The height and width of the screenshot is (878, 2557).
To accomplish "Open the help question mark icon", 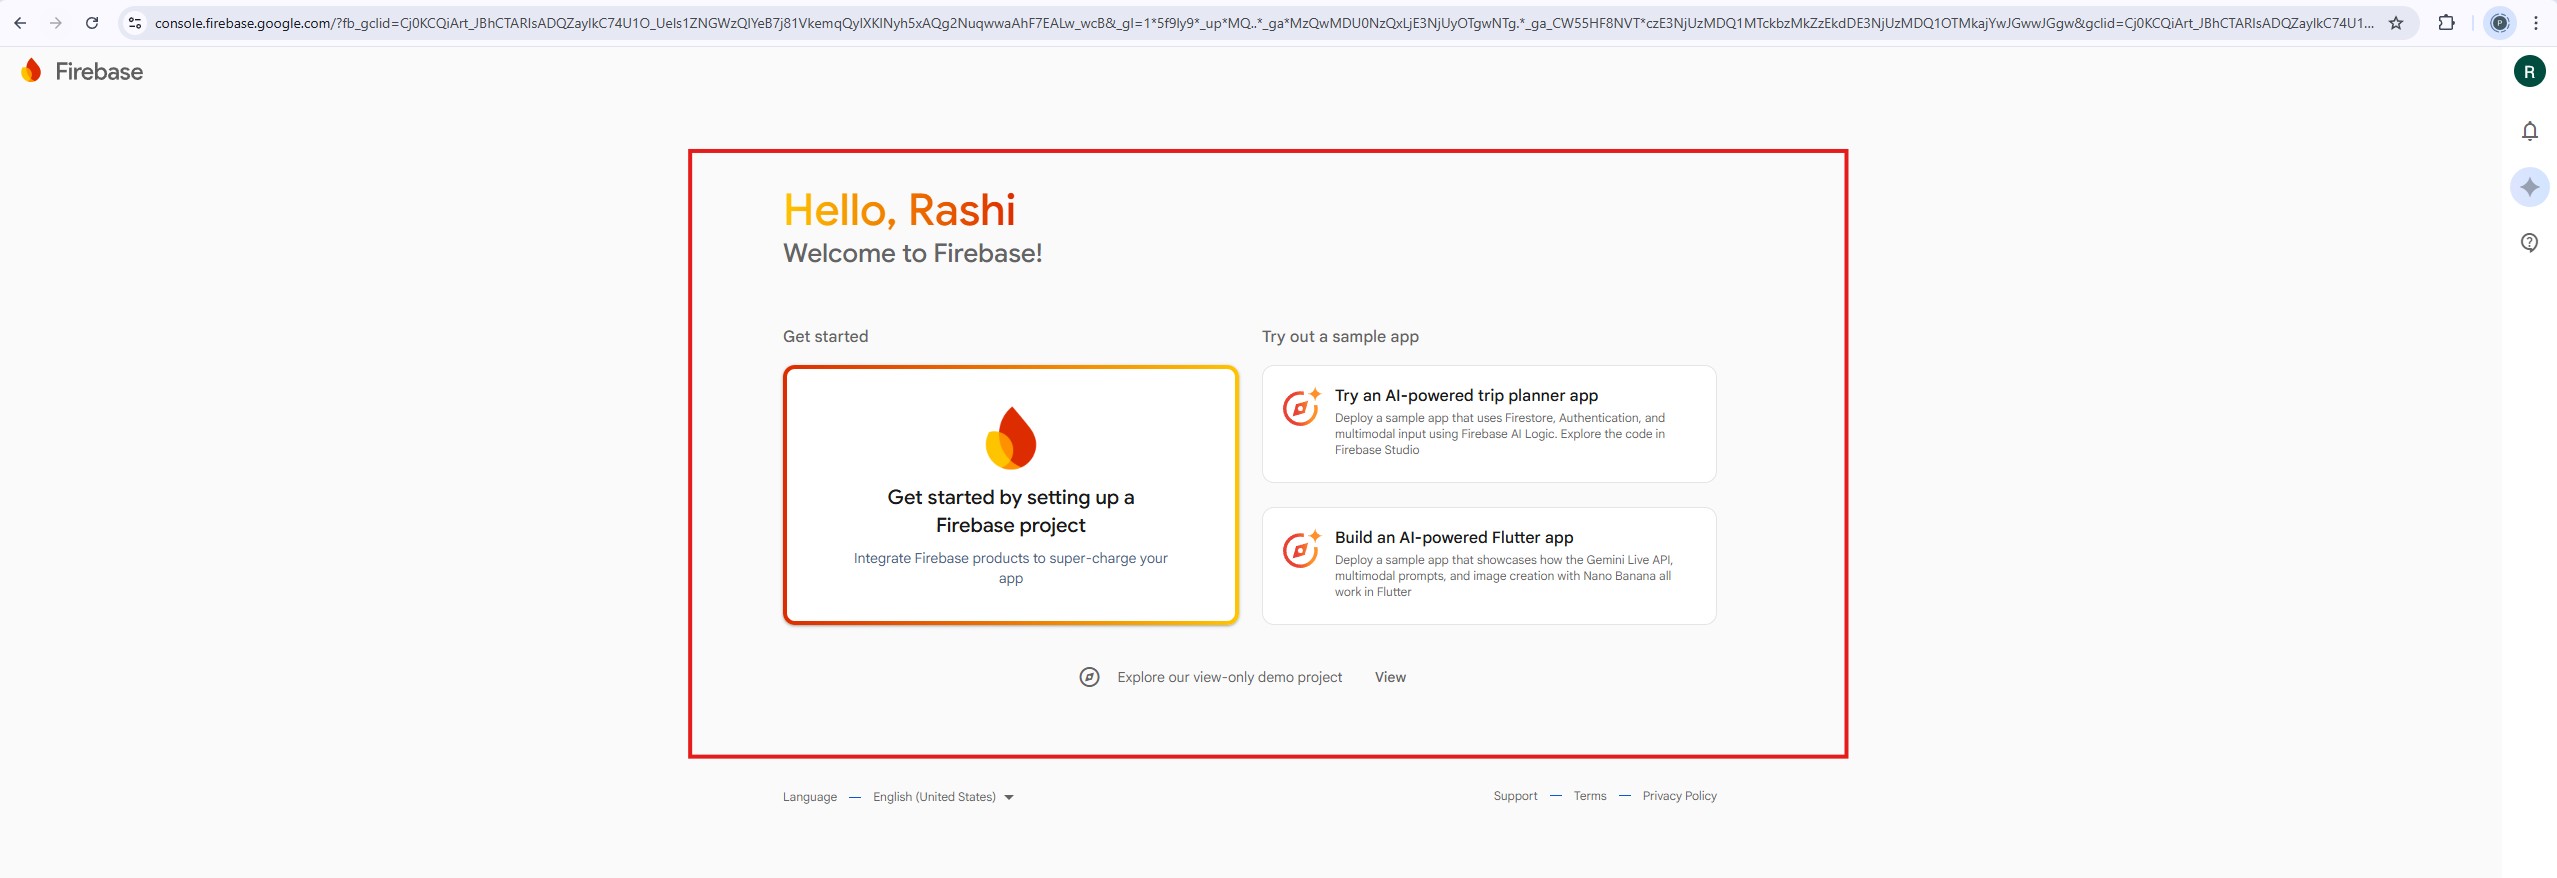I will click(2529, 242).
